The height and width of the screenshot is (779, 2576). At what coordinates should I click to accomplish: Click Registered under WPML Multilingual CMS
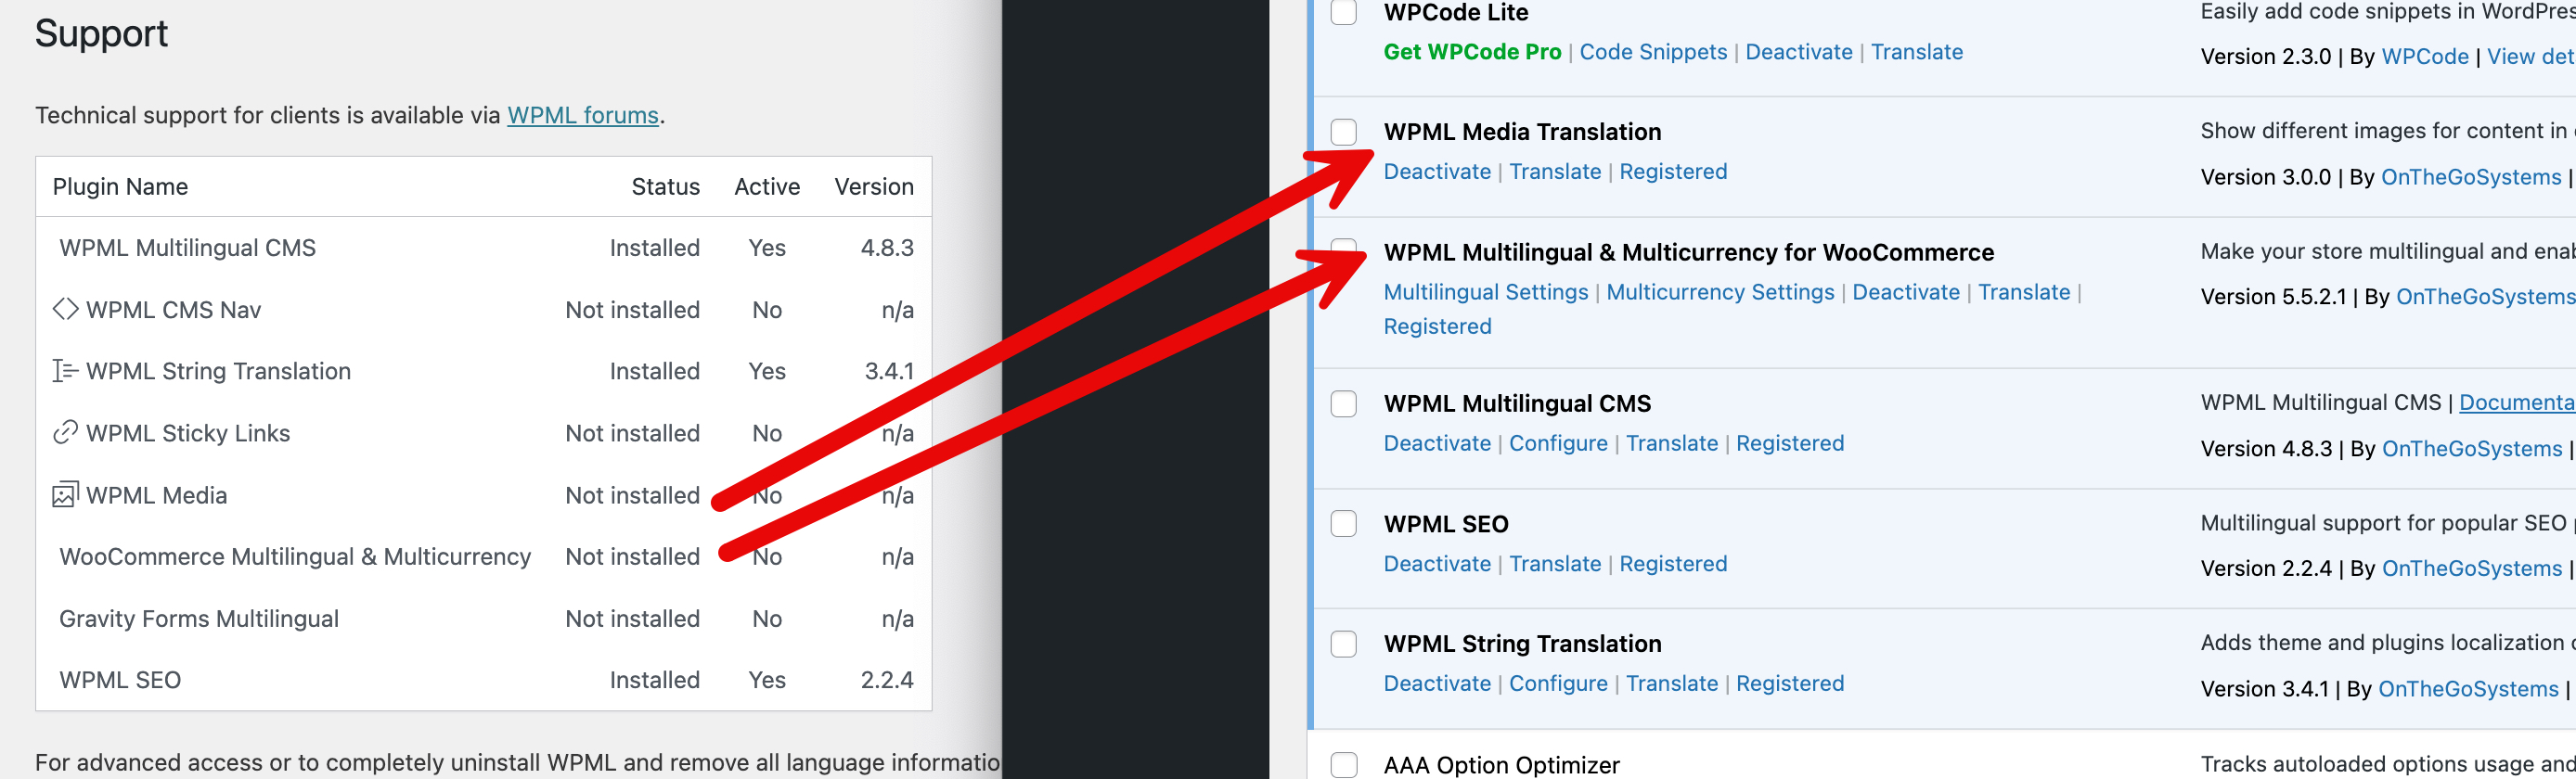[1790, 444]
